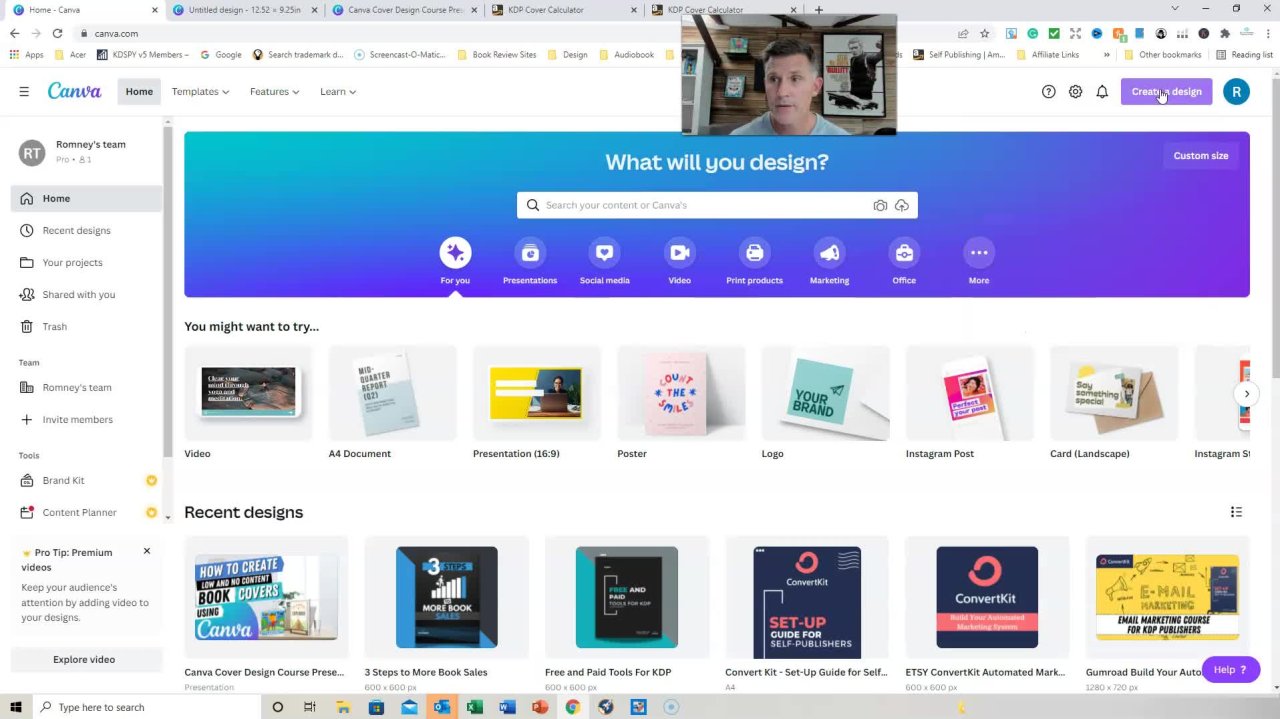Open Chrome from the Windows taskbar

click(572, 707)
